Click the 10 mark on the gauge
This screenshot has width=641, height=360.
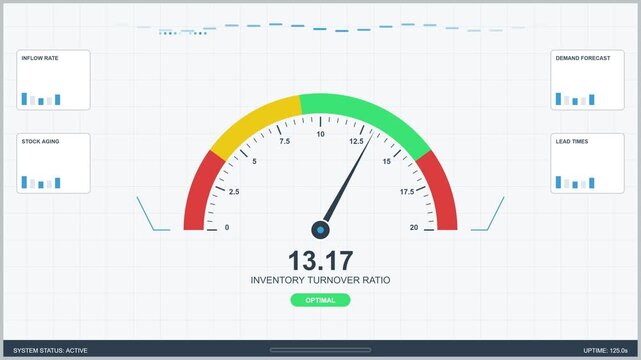320,134
